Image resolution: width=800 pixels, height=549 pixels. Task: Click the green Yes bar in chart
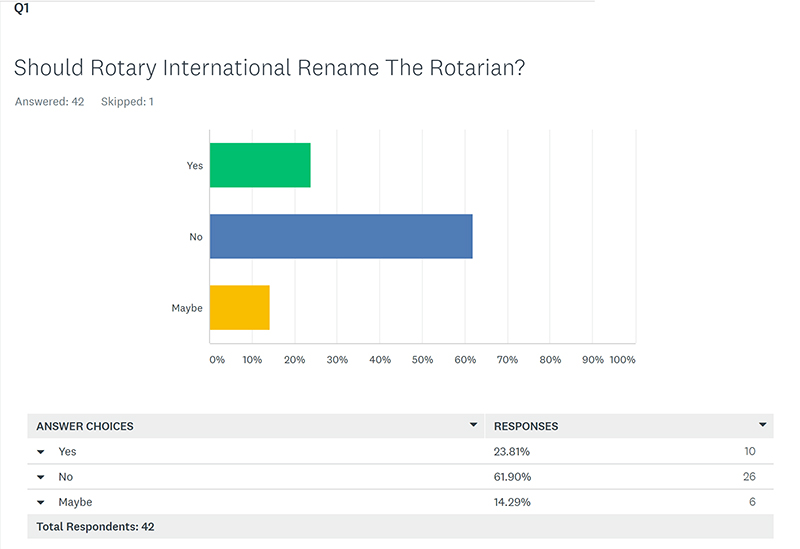(x=260, y=166)
